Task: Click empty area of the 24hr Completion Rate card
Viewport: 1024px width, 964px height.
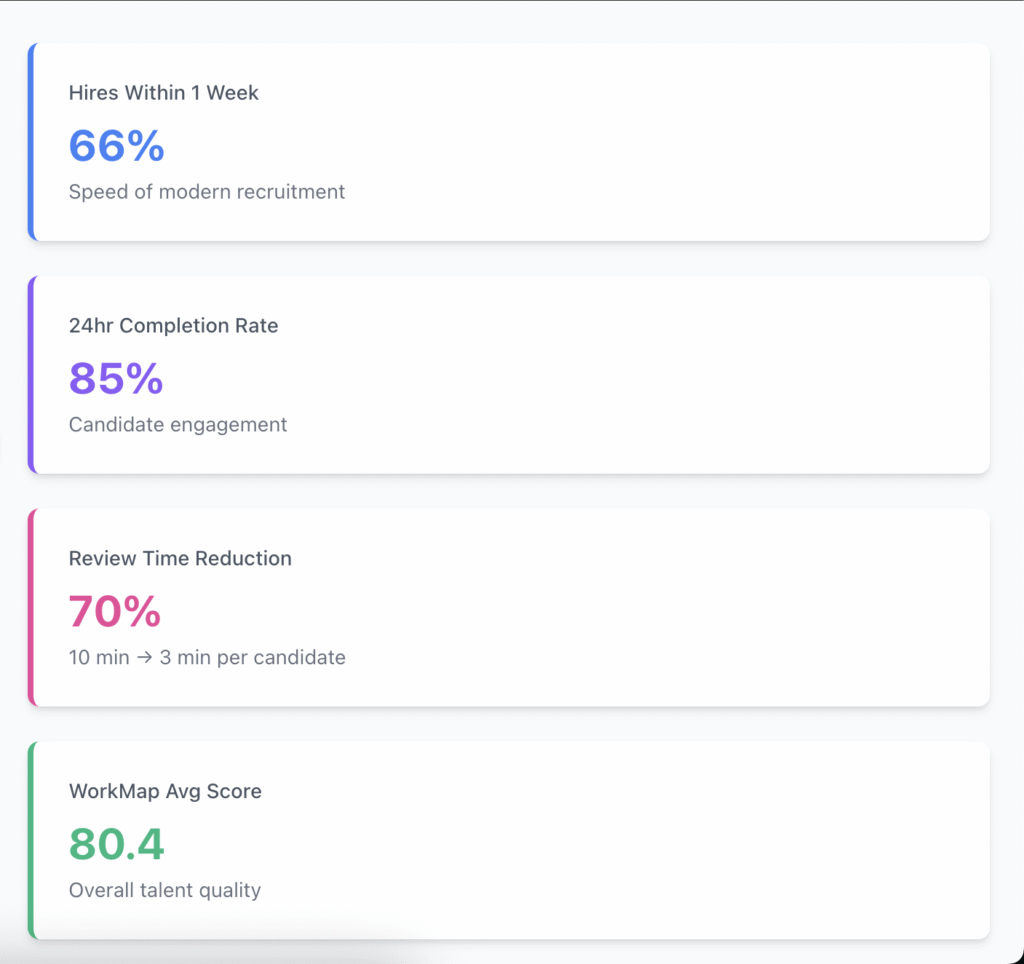Action: [650, 375]
